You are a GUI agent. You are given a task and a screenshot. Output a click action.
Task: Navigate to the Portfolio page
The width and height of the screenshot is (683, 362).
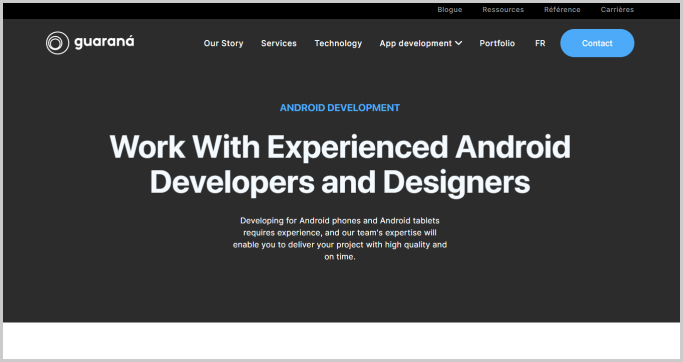(x=497, y=43)
